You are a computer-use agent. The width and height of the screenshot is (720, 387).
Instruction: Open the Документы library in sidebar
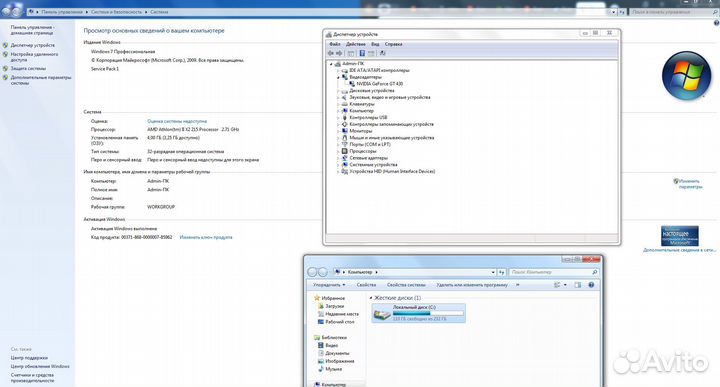(337, 353)
